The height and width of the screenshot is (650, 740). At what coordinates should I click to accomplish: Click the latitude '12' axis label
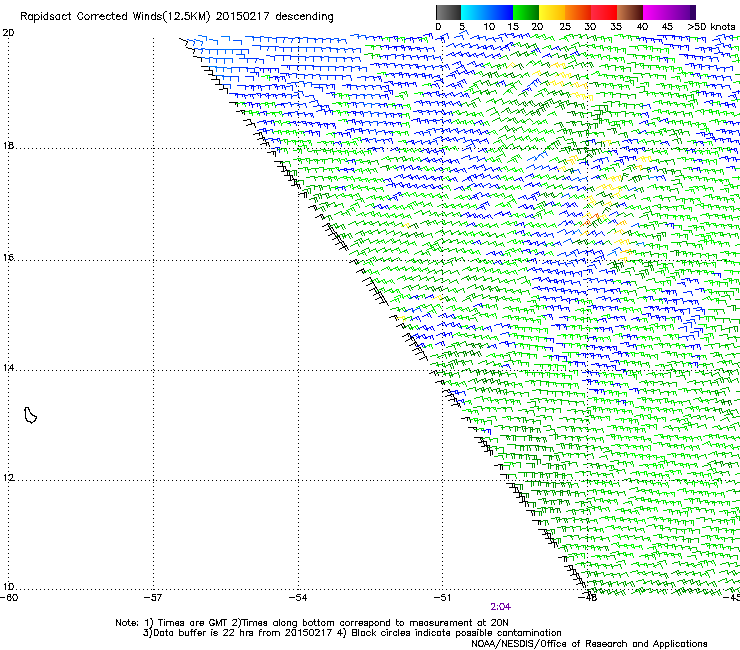(8, 478)
